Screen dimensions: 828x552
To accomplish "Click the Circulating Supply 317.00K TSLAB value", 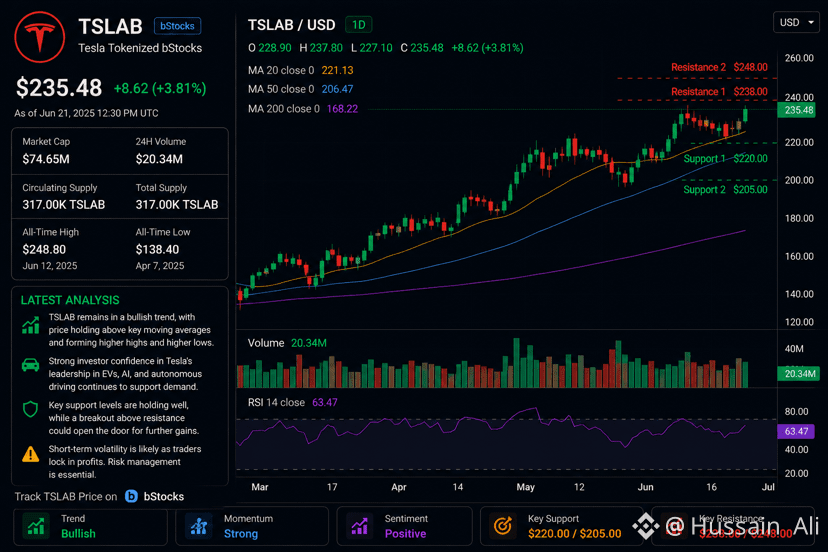I will click(x=63, y=204).
